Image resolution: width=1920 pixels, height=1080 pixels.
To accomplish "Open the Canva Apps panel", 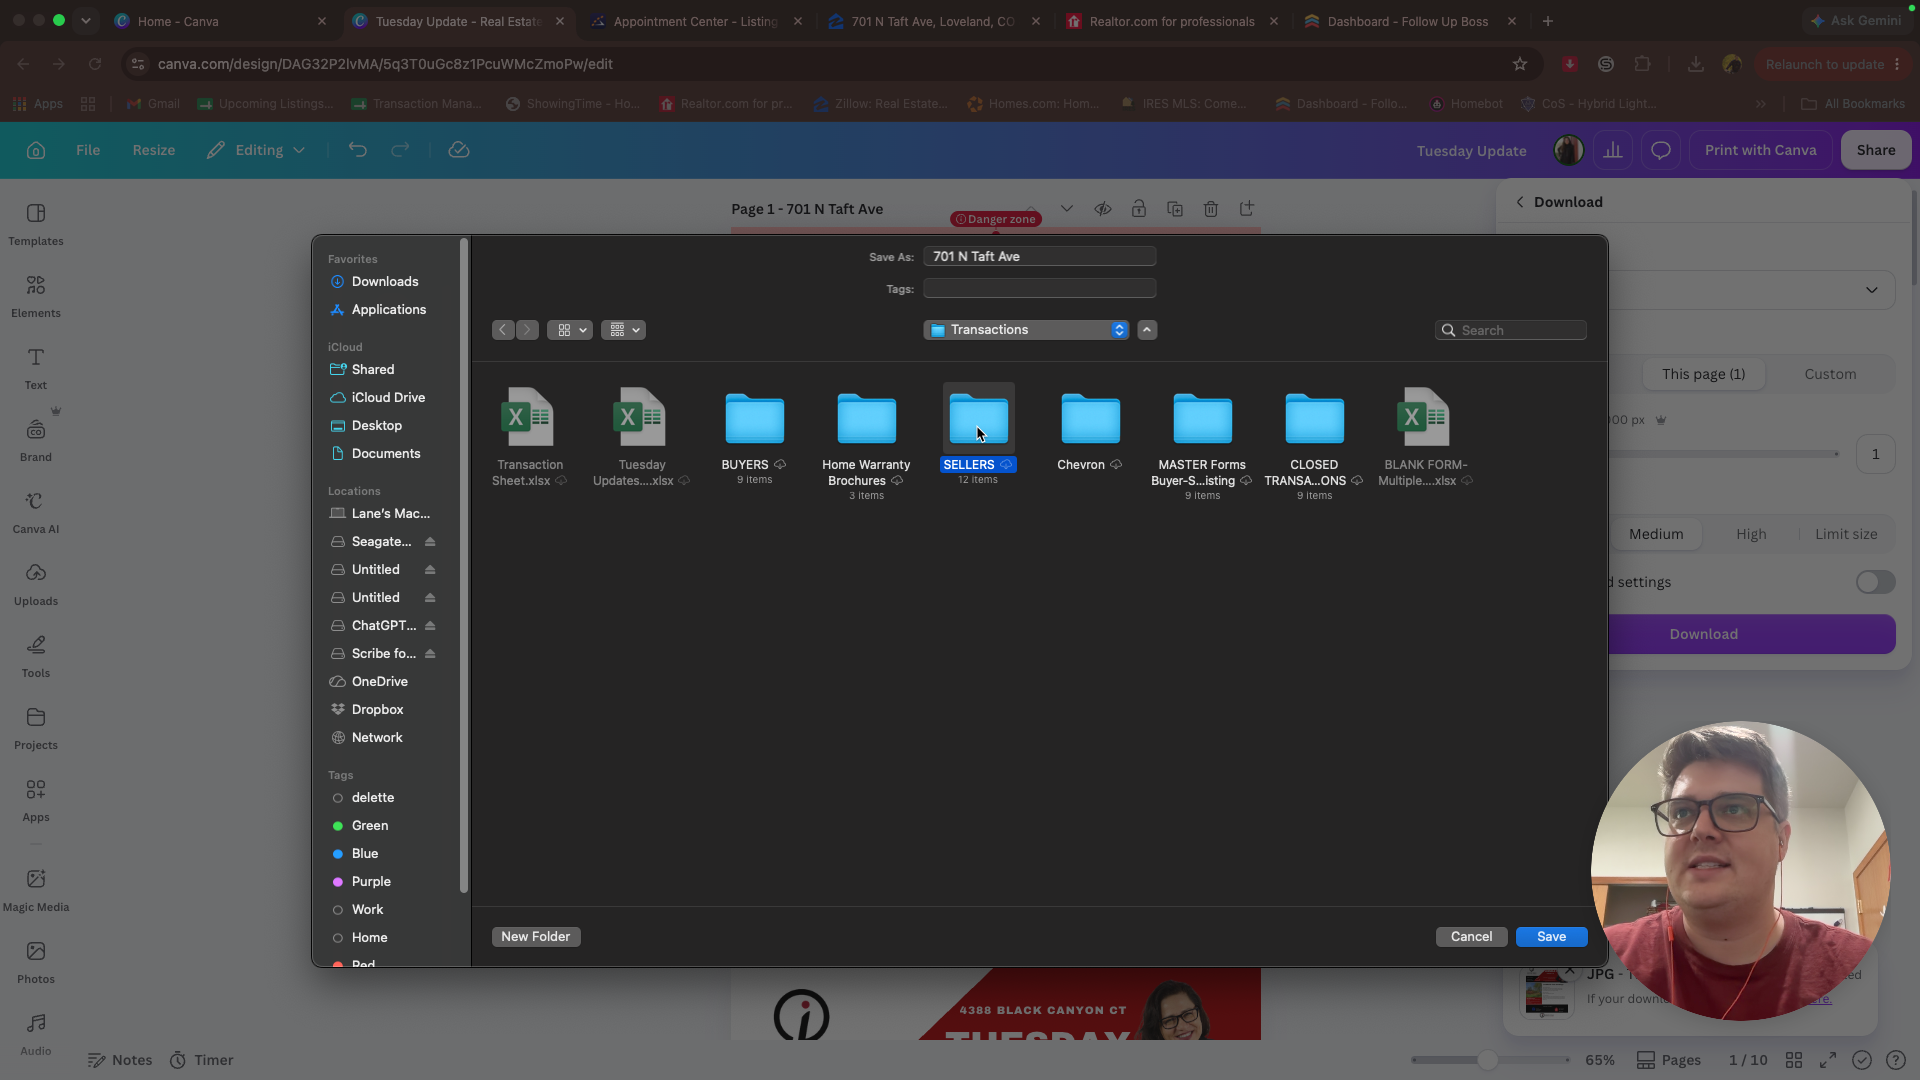I will [x=36, y=800].
